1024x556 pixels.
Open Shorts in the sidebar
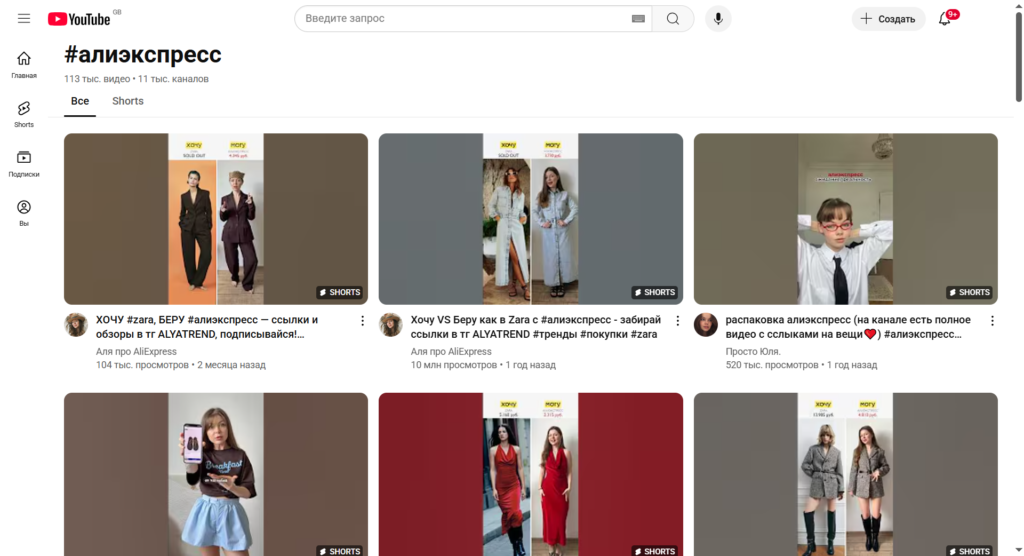[24, 114]
